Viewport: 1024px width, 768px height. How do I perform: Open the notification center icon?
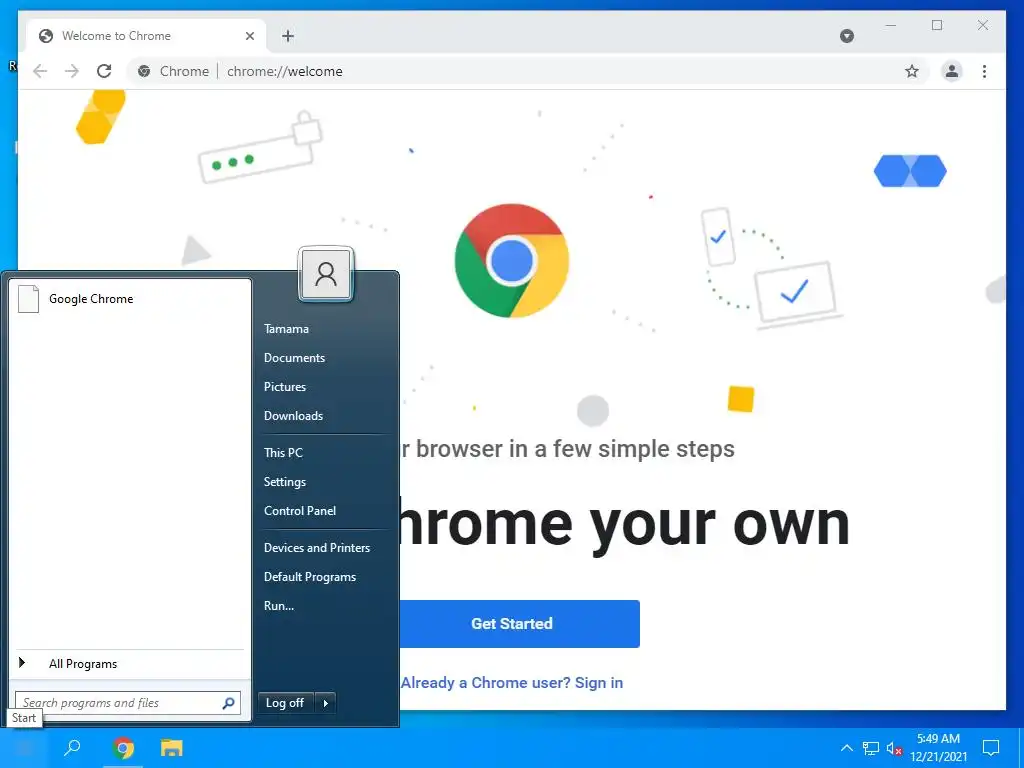[991, 748]
